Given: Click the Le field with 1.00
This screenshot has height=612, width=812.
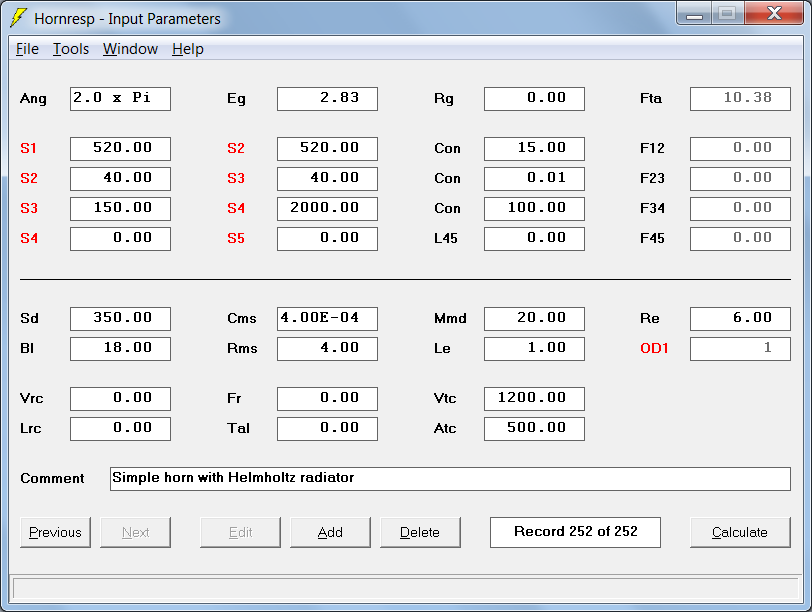Looking at the screenshot, I should coord(534,348).
